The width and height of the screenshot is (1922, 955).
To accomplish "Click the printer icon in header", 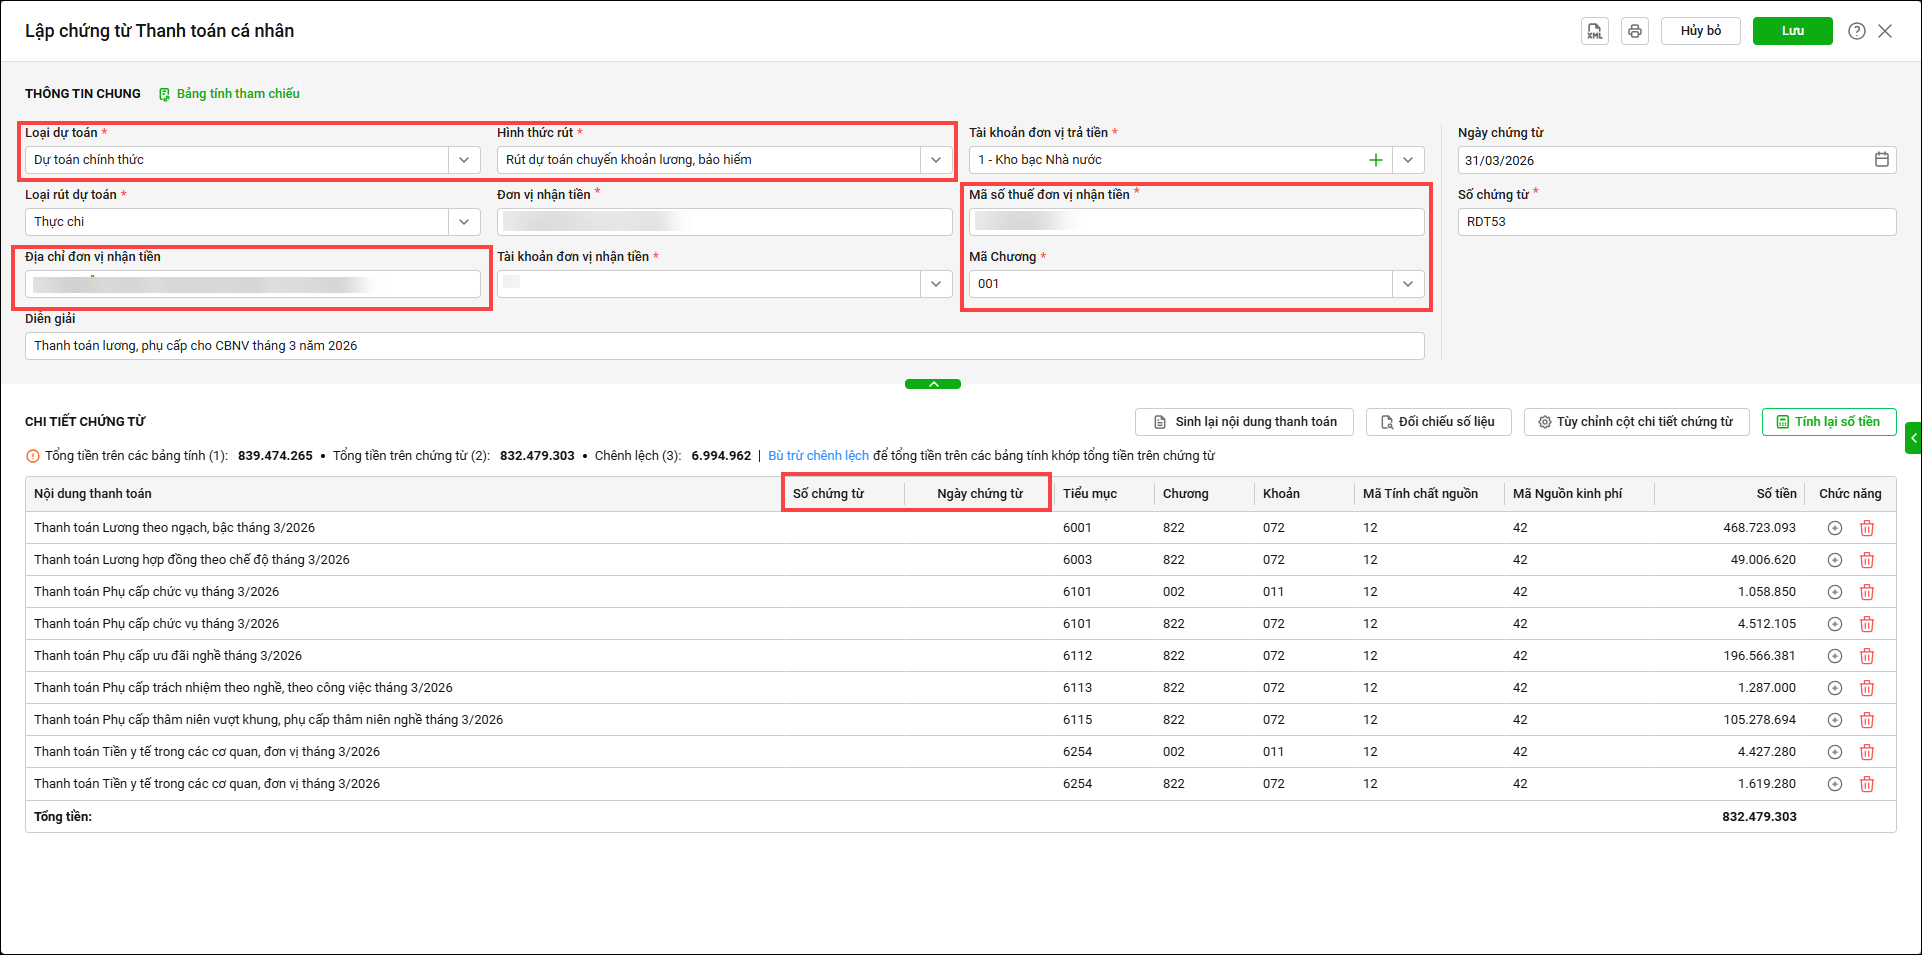I will click(1635, 31).
